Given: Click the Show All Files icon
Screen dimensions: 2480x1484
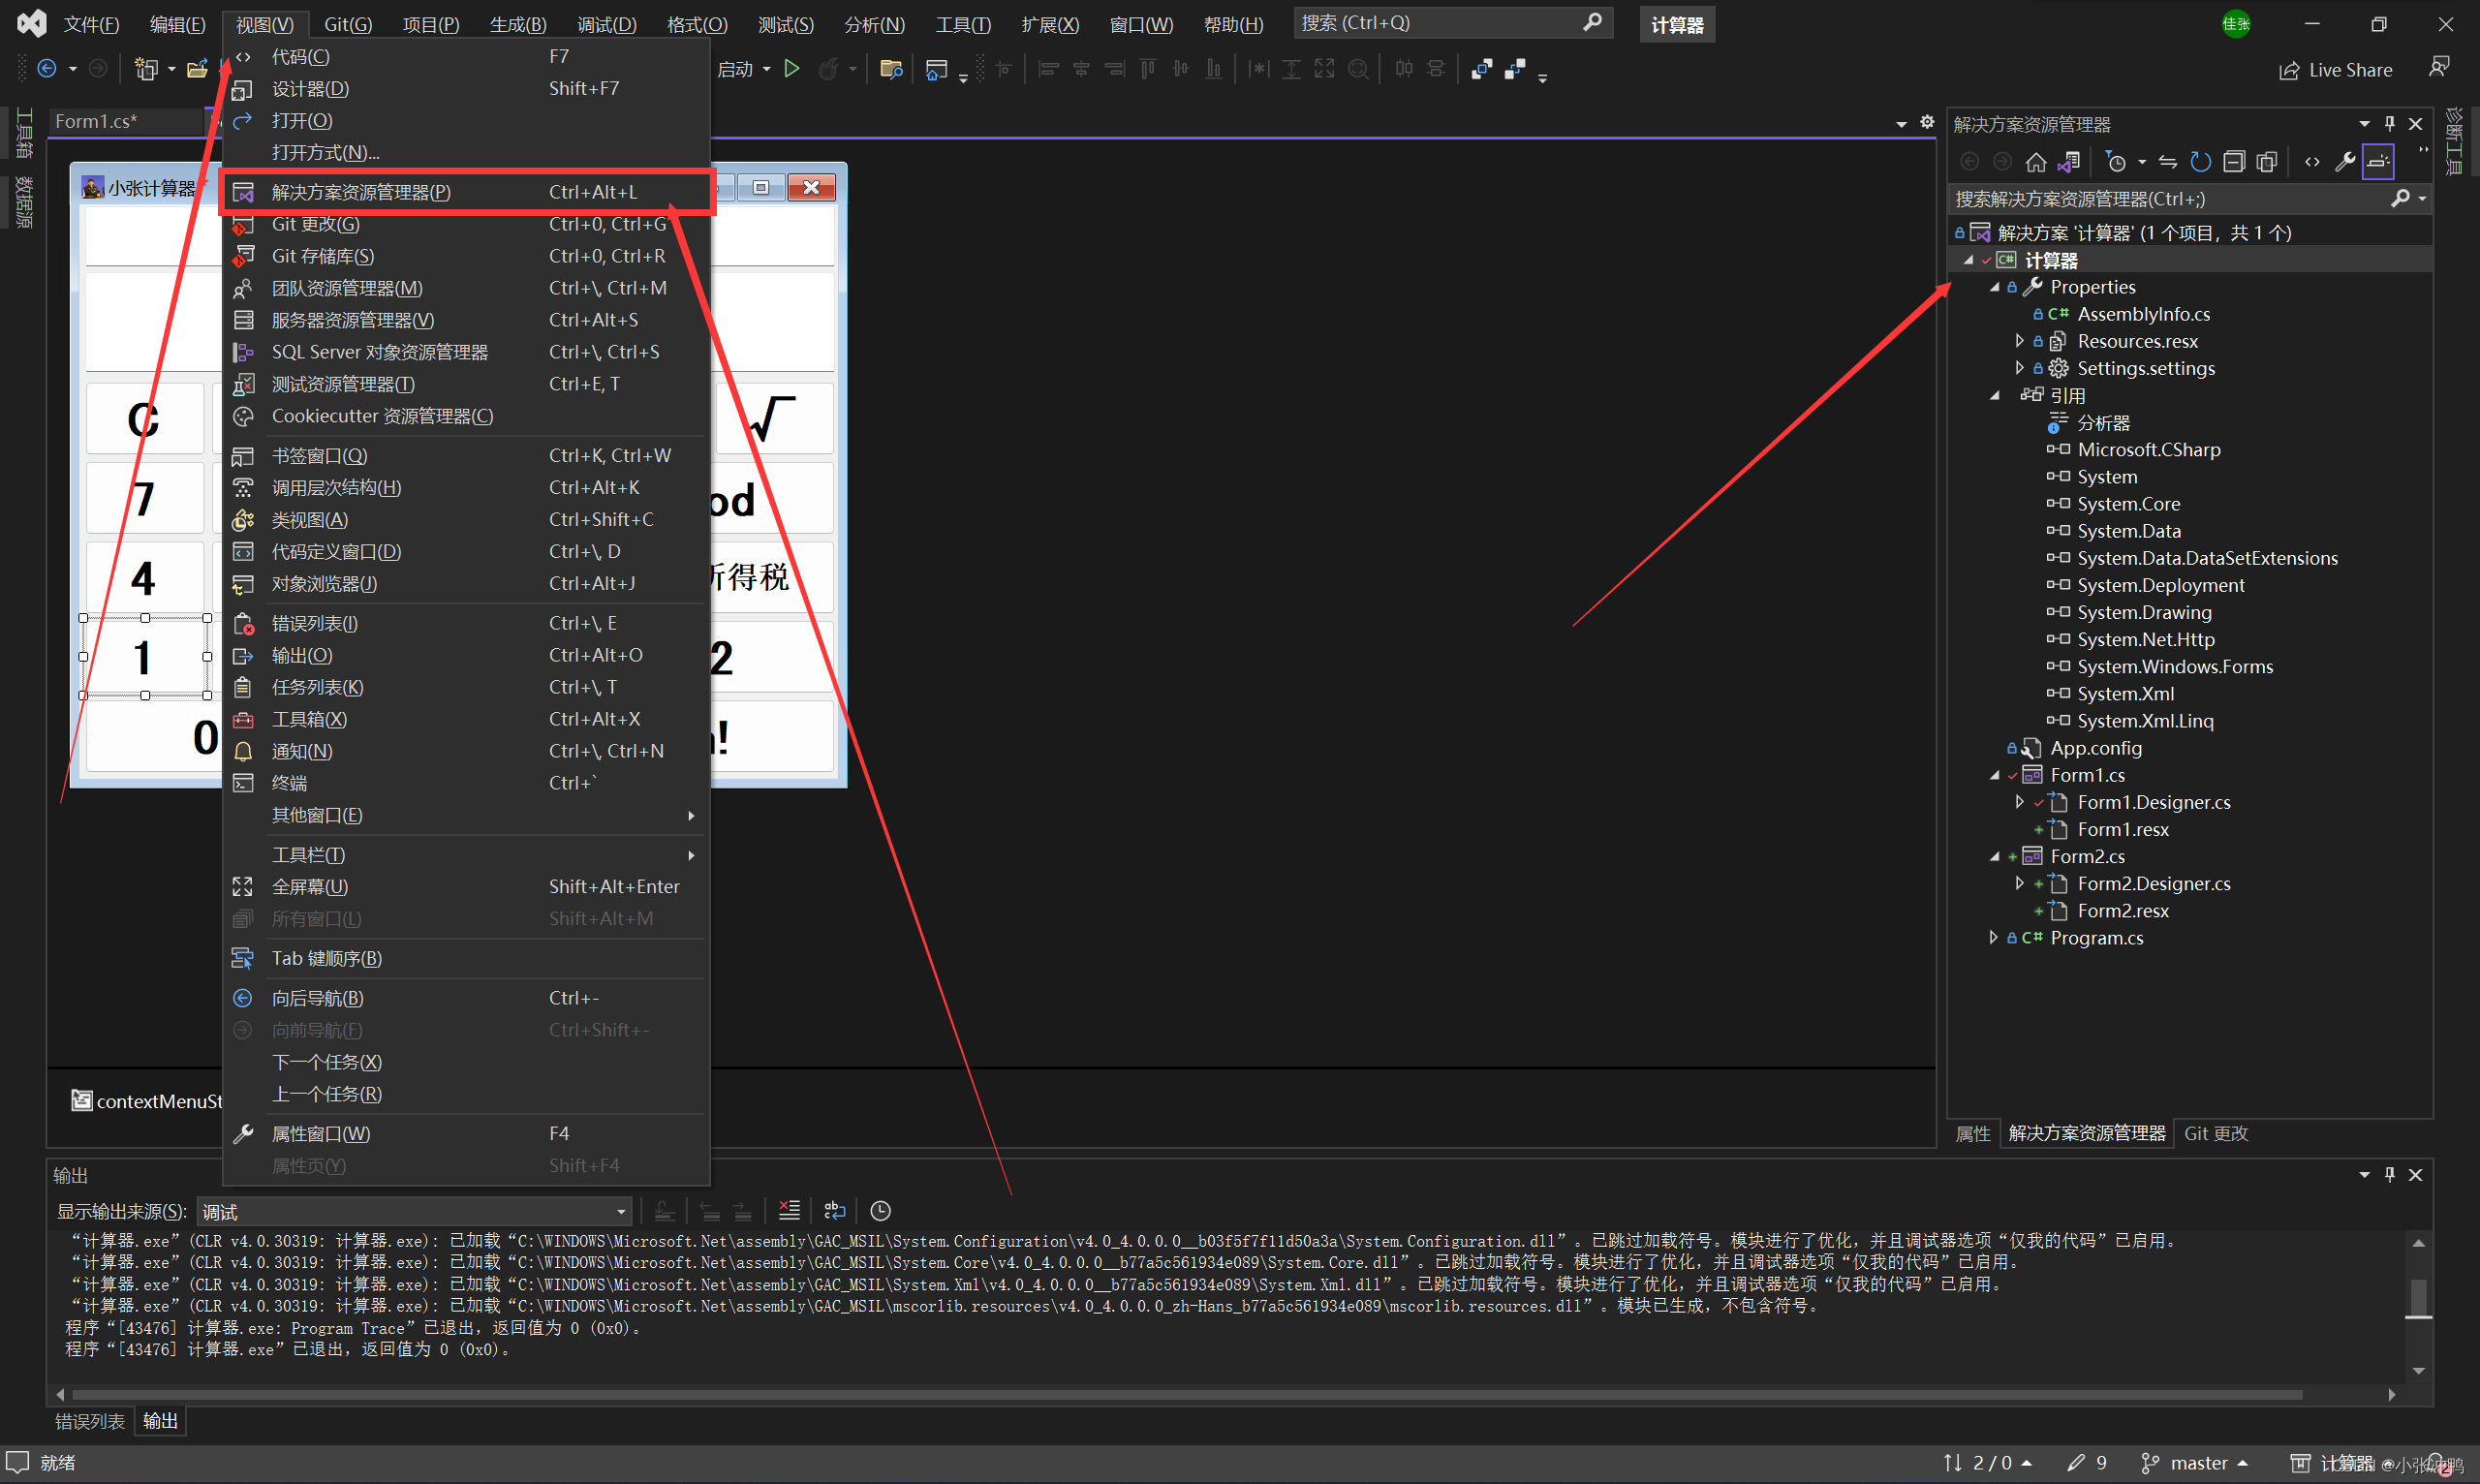Looking at the screenshot, I should pos(2267,162).
